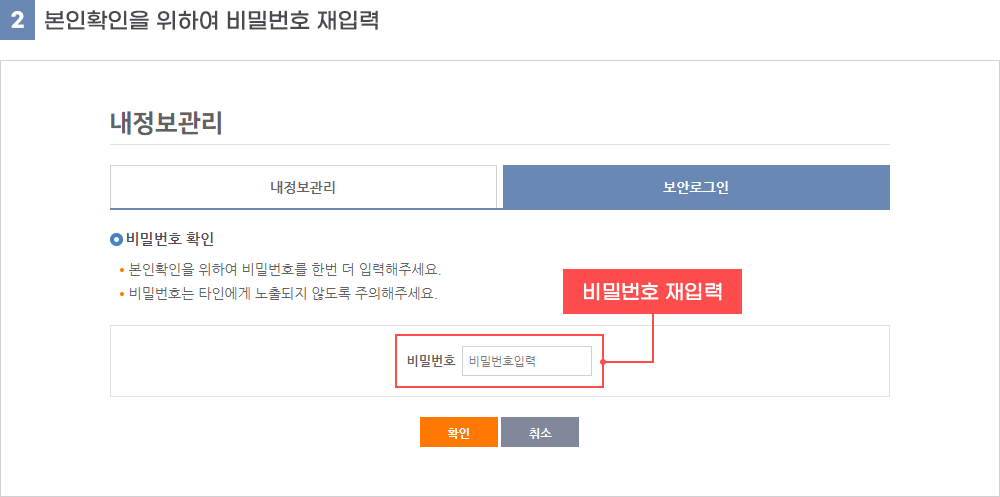Confirm with the orange 확인 button
Screen dimensions: 1000x497
pyautogui.click(x=459, y=432)
